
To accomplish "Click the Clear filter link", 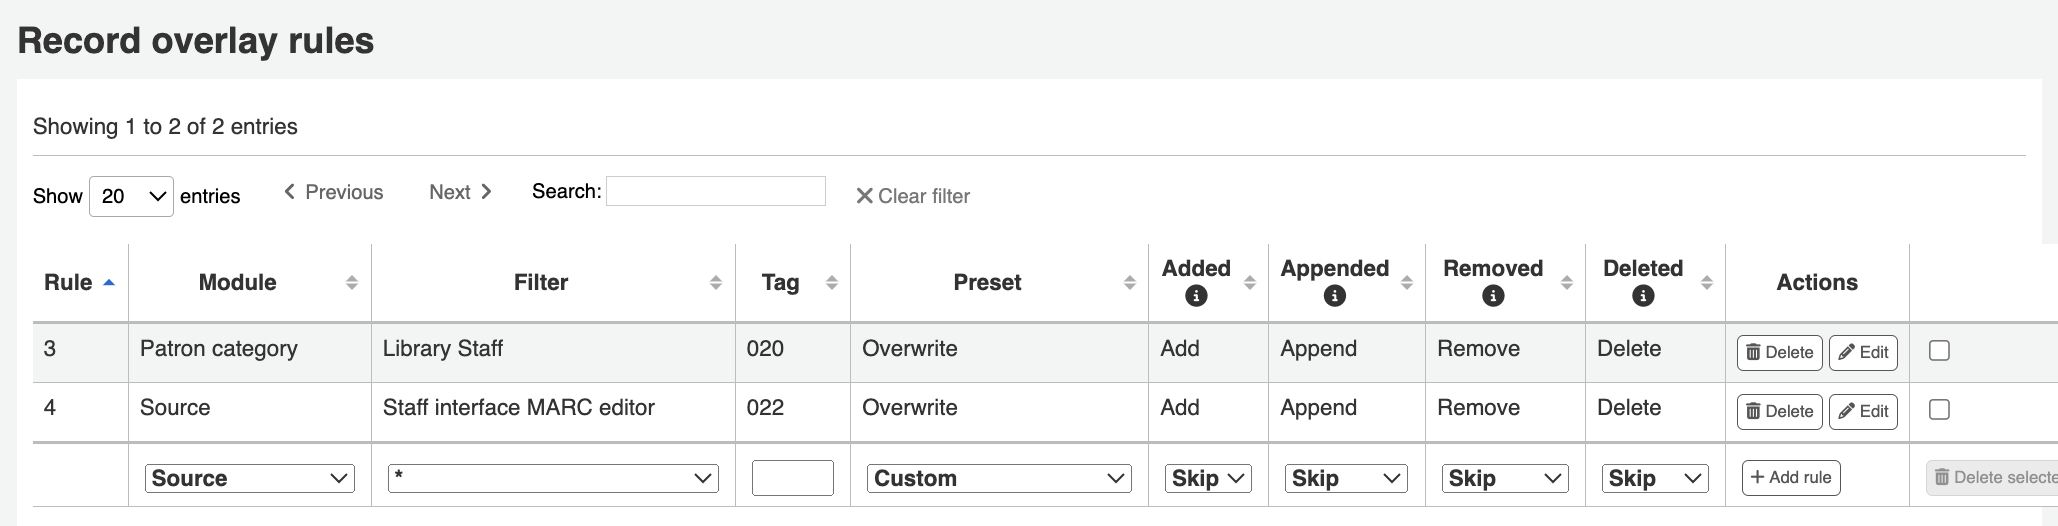I will coord(913,196).
